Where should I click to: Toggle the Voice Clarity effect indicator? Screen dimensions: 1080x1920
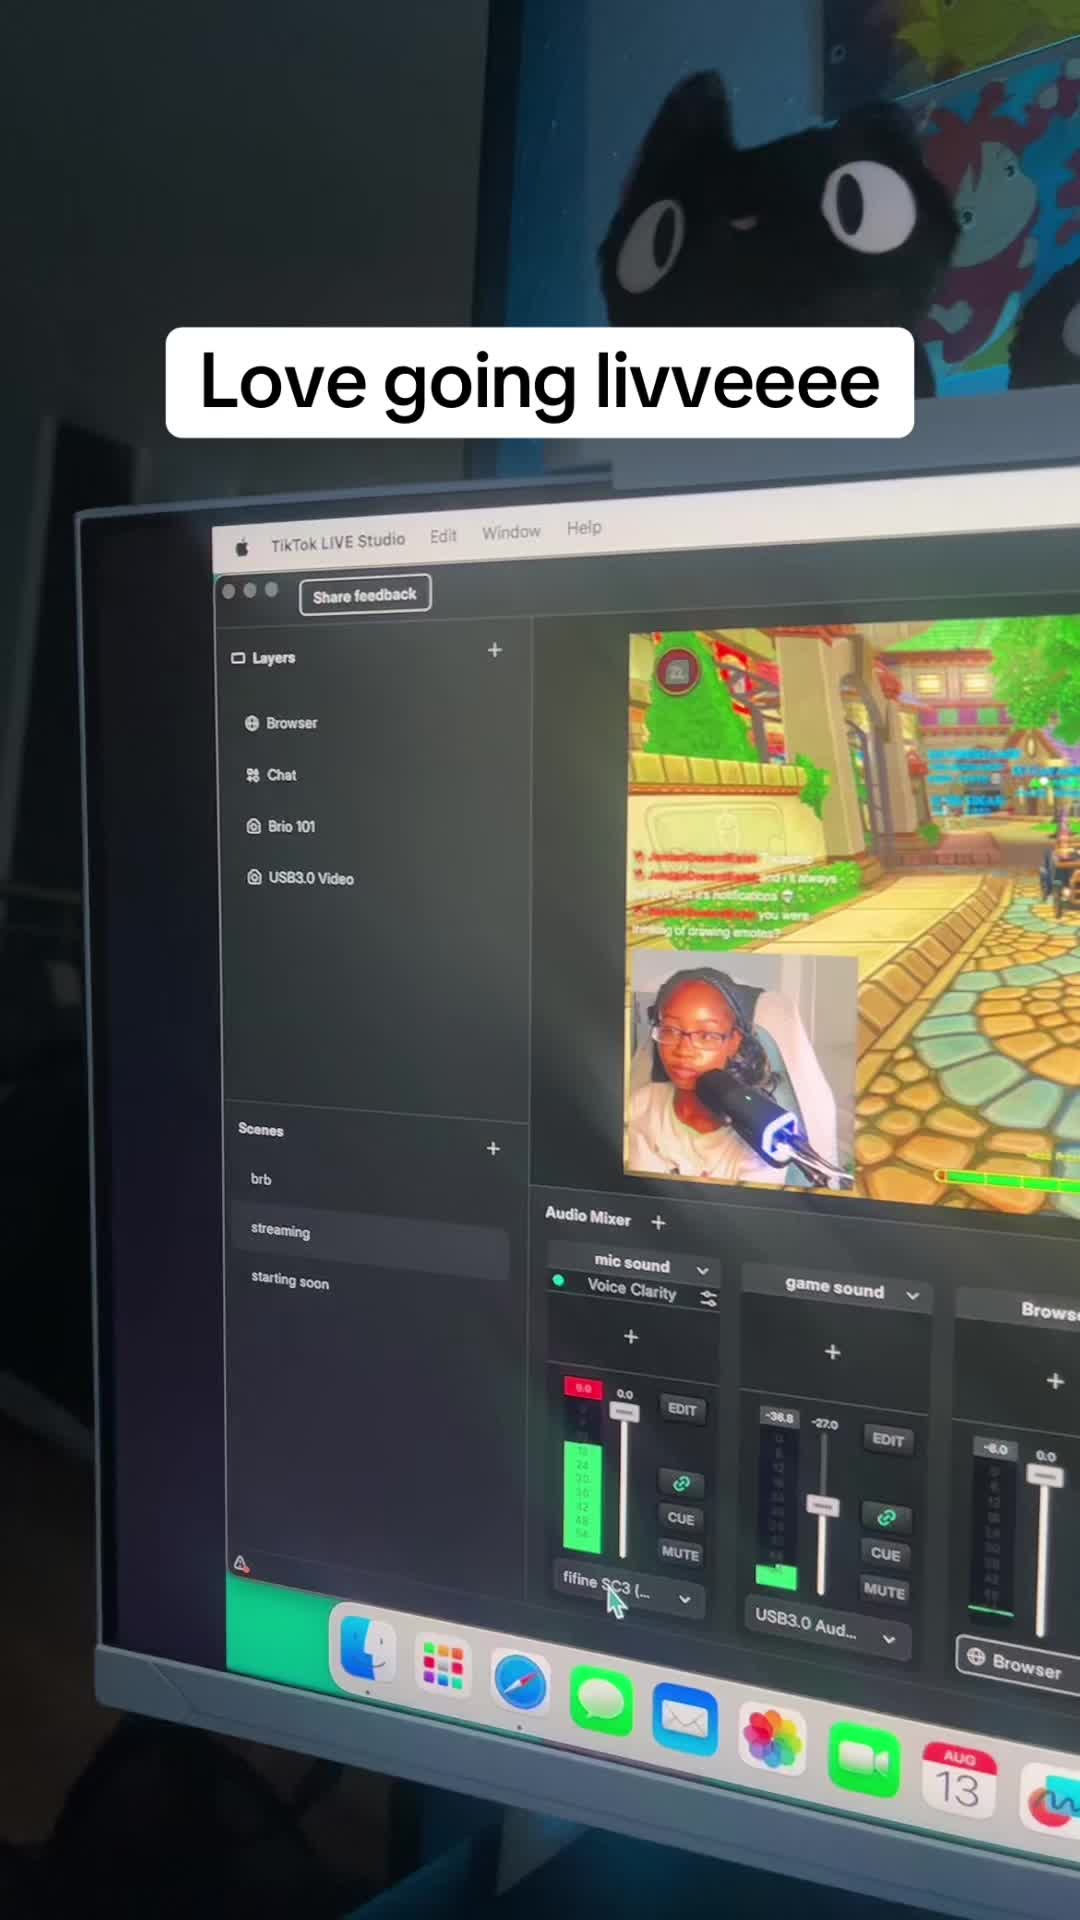pyautogui.click(x=558, y=1281)
